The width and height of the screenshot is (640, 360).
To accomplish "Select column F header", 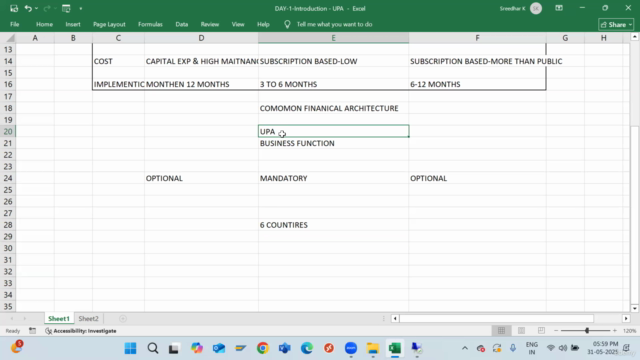I will pyautogui.click(x=477, y=38).
